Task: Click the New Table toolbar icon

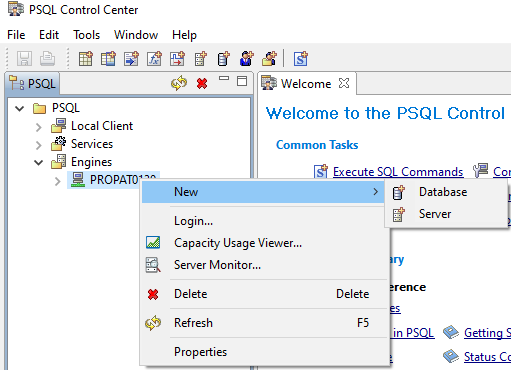Action: (x=86, y=59)
